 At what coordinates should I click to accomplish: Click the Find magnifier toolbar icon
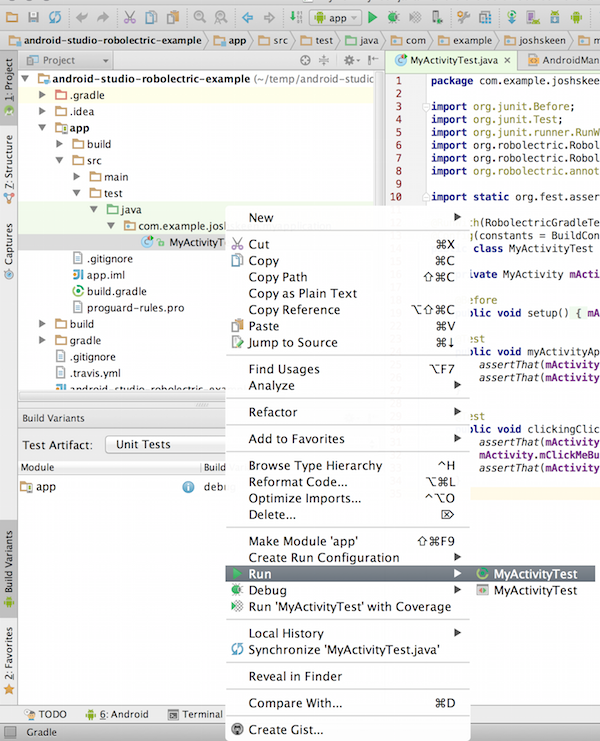[x=200, y=18]
